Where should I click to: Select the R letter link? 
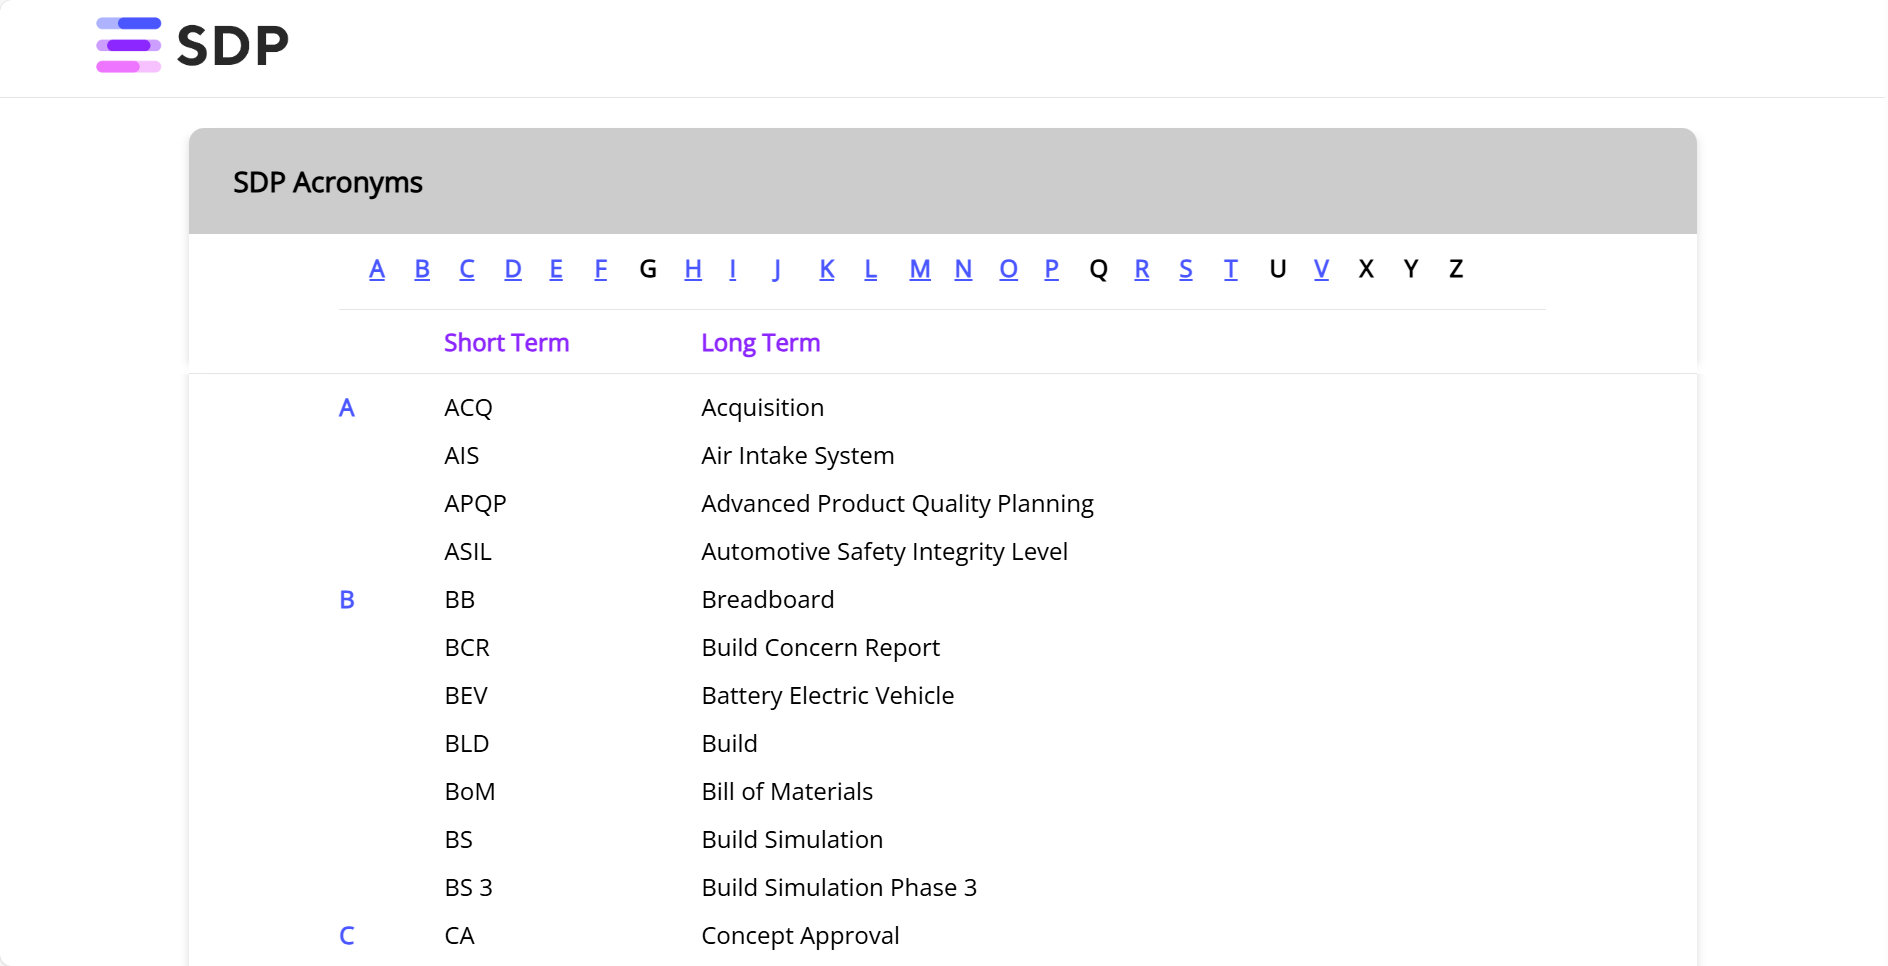[1142, 269]
